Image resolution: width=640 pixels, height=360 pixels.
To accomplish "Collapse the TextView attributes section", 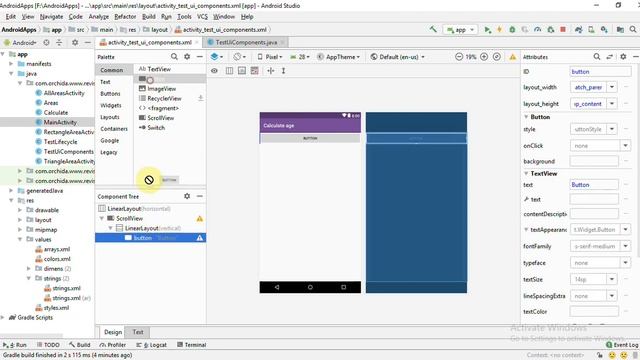I will (526, 173).
